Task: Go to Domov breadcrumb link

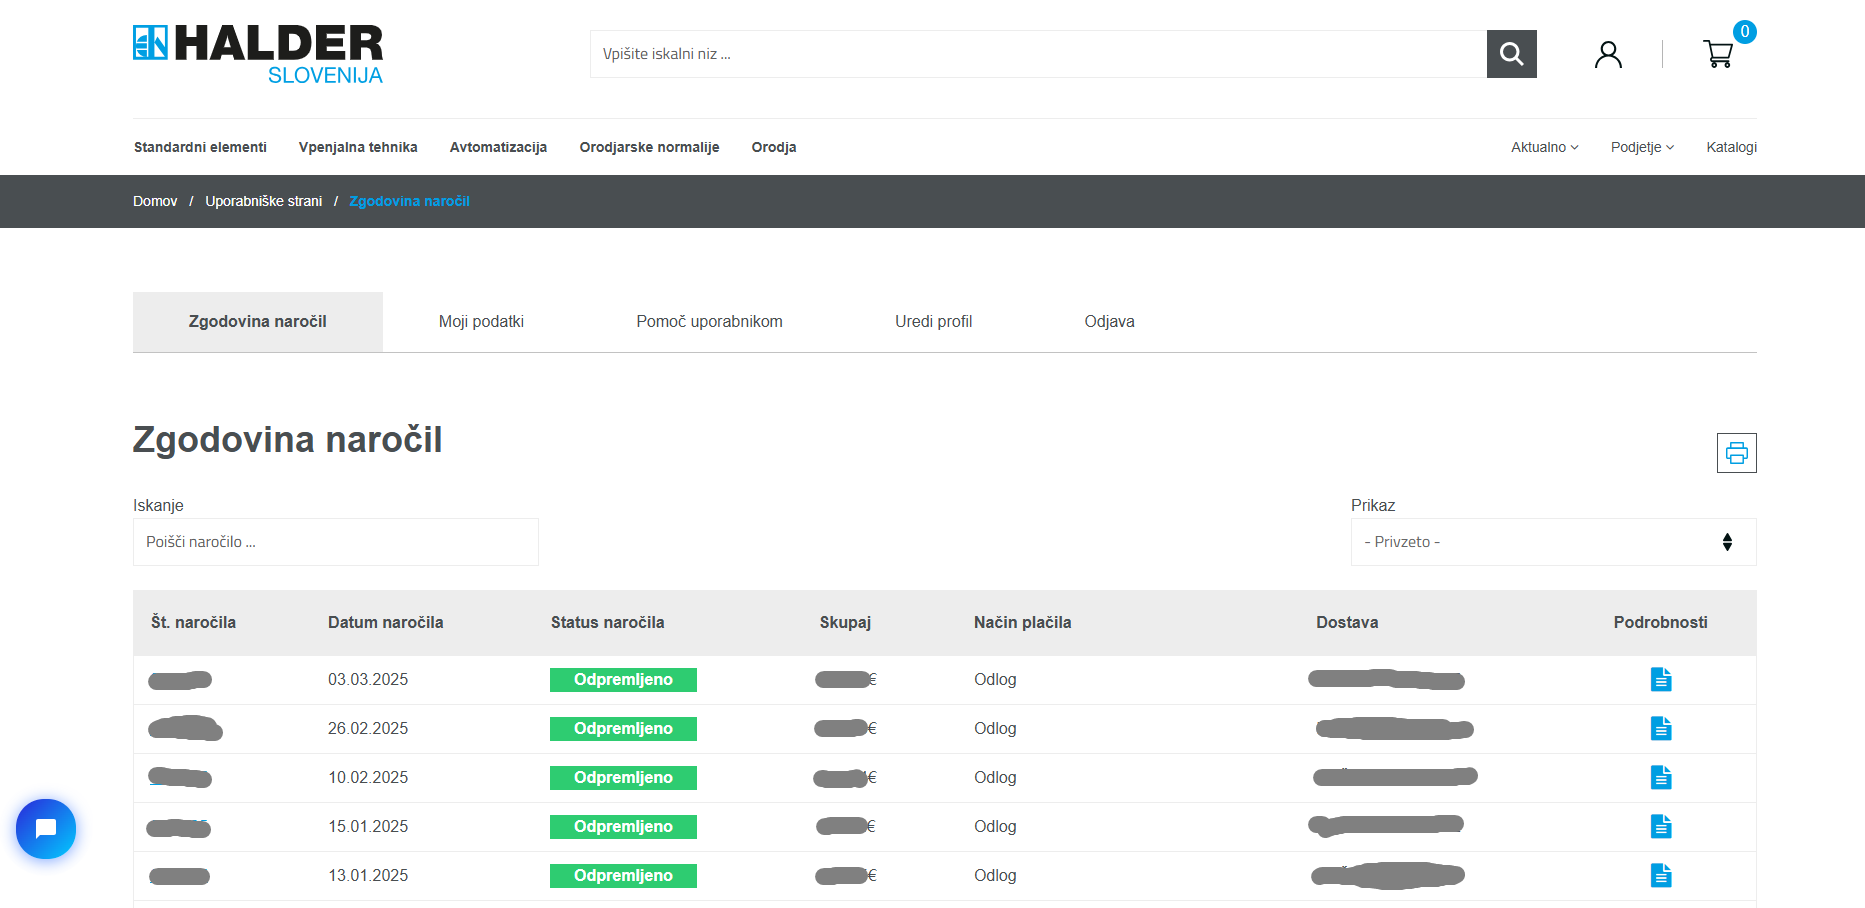Action: [155, 201]
